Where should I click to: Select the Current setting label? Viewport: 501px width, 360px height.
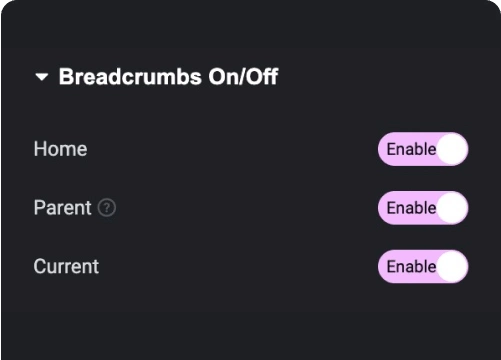coord(66,266)
